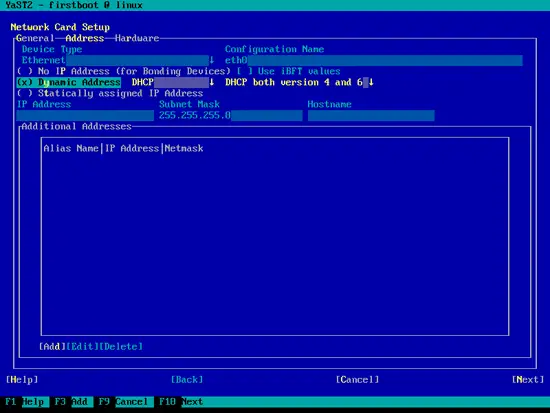This screenshot has height=413, width=550.
Task: Switch to the Hardware tab
Action: pyautogui.click(x=137, y=38)
